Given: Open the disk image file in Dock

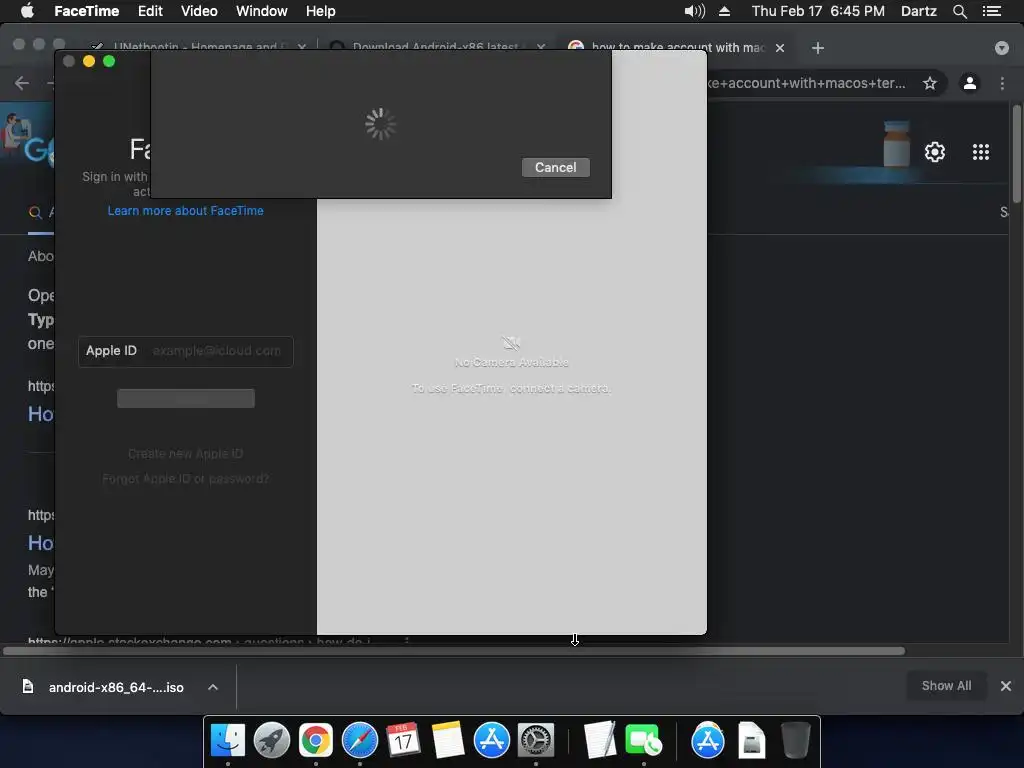Looking at the screenshot, I should coord(752,740).
